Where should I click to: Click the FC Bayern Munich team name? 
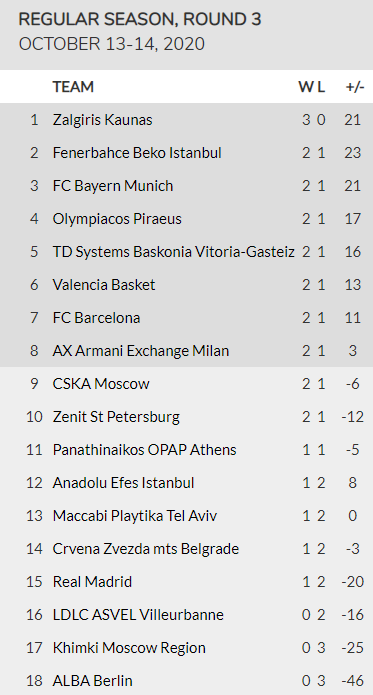pos(113,186)
